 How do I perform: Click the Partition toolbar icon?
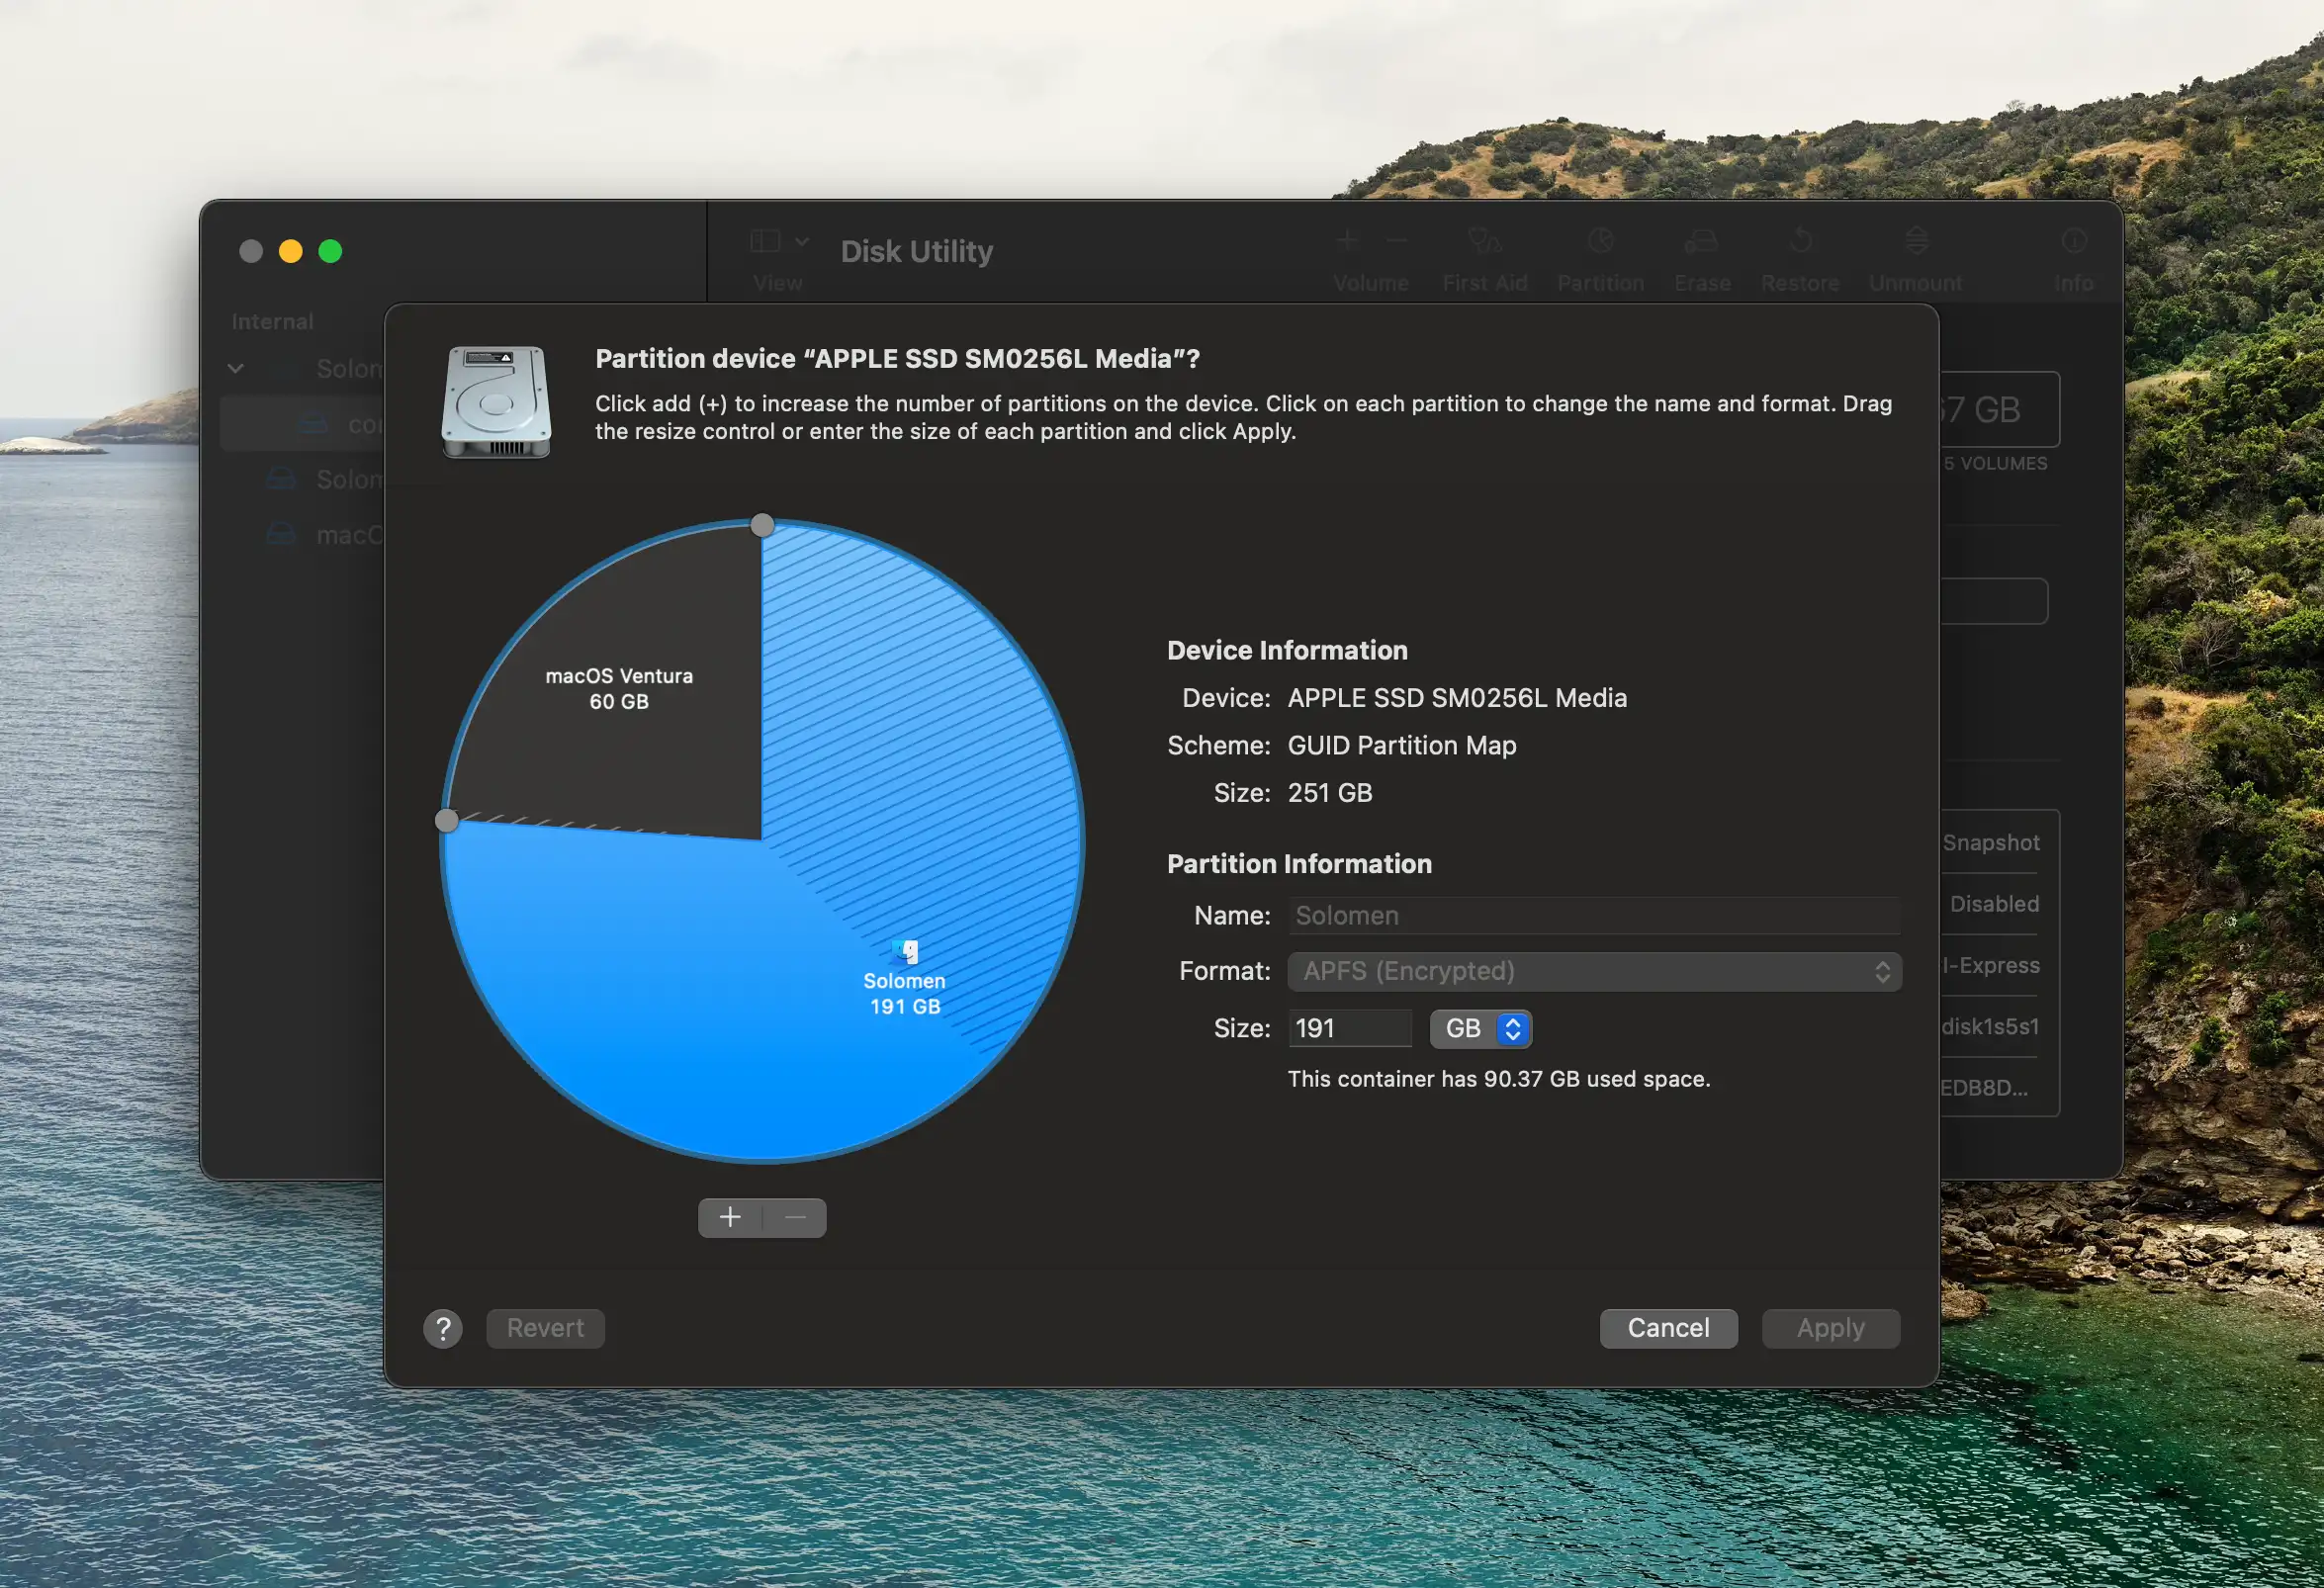tap(1600, 240)
